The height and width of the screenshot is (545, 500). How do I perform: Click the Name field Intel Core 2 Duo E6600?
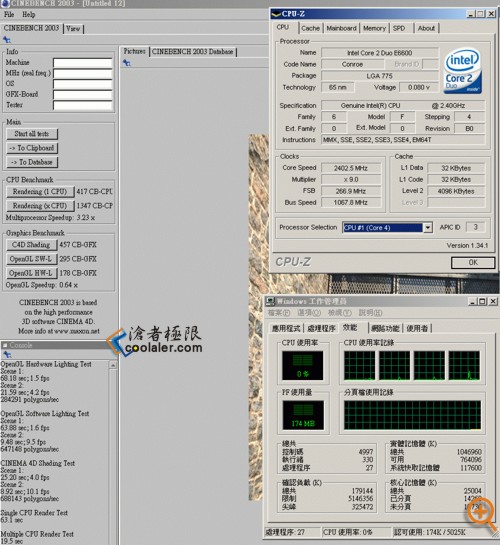pos(379,53)
